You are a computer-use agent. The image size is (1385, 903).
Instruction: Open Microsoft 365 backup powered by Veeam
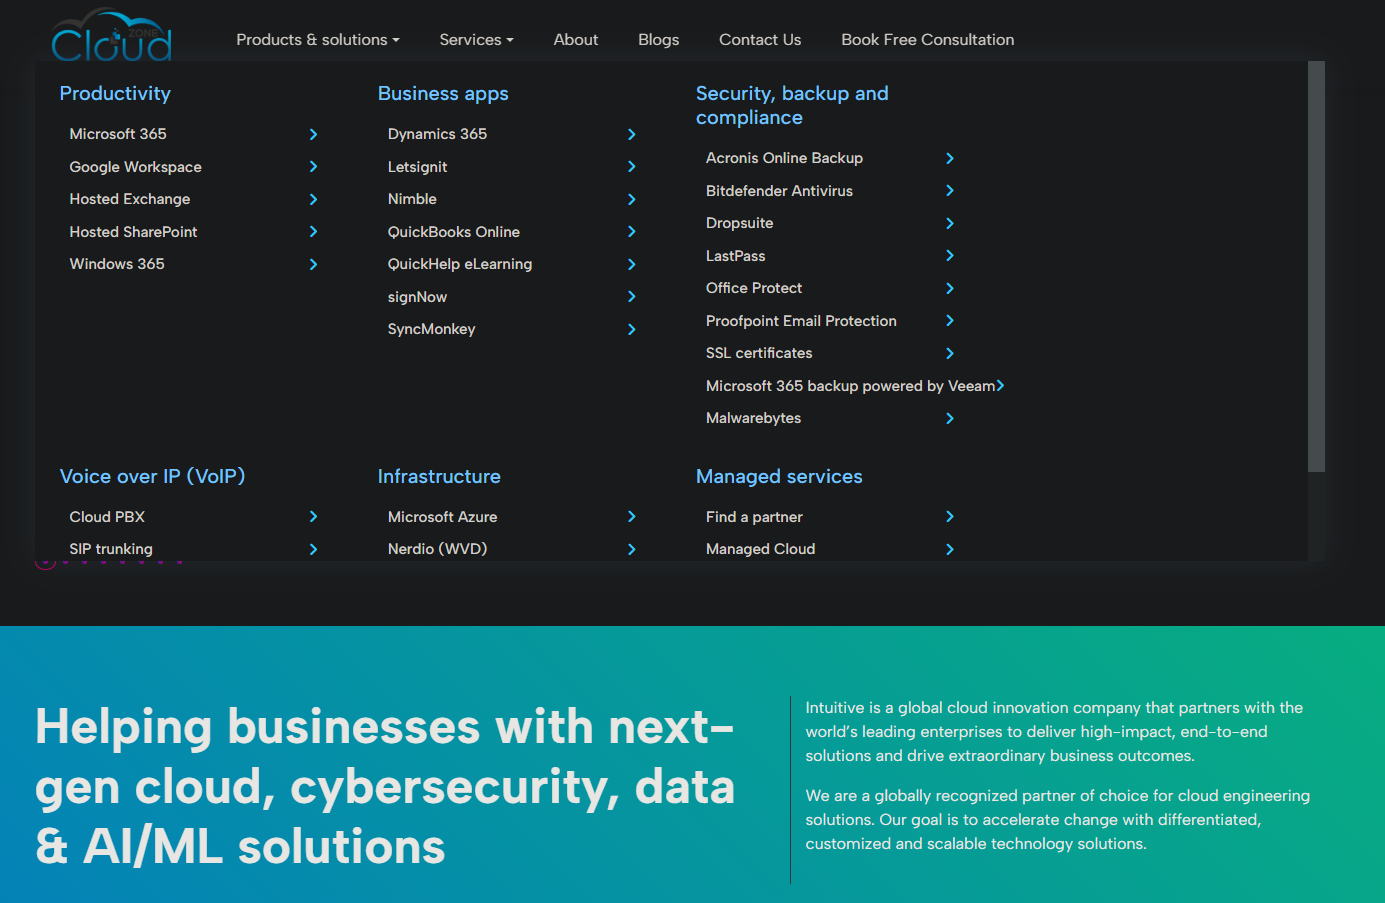click(850, 386)
